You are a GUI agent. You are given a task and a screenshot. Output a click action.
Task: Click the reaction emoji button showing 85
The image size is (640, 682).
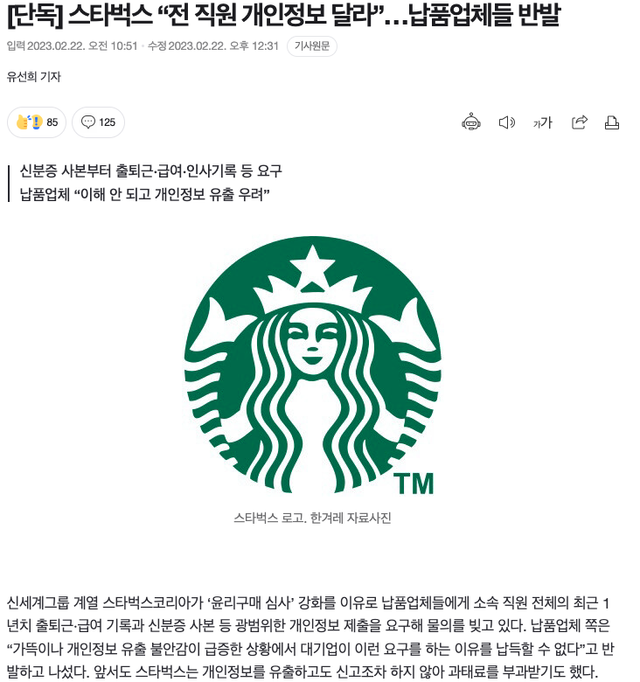coord(37,122)
